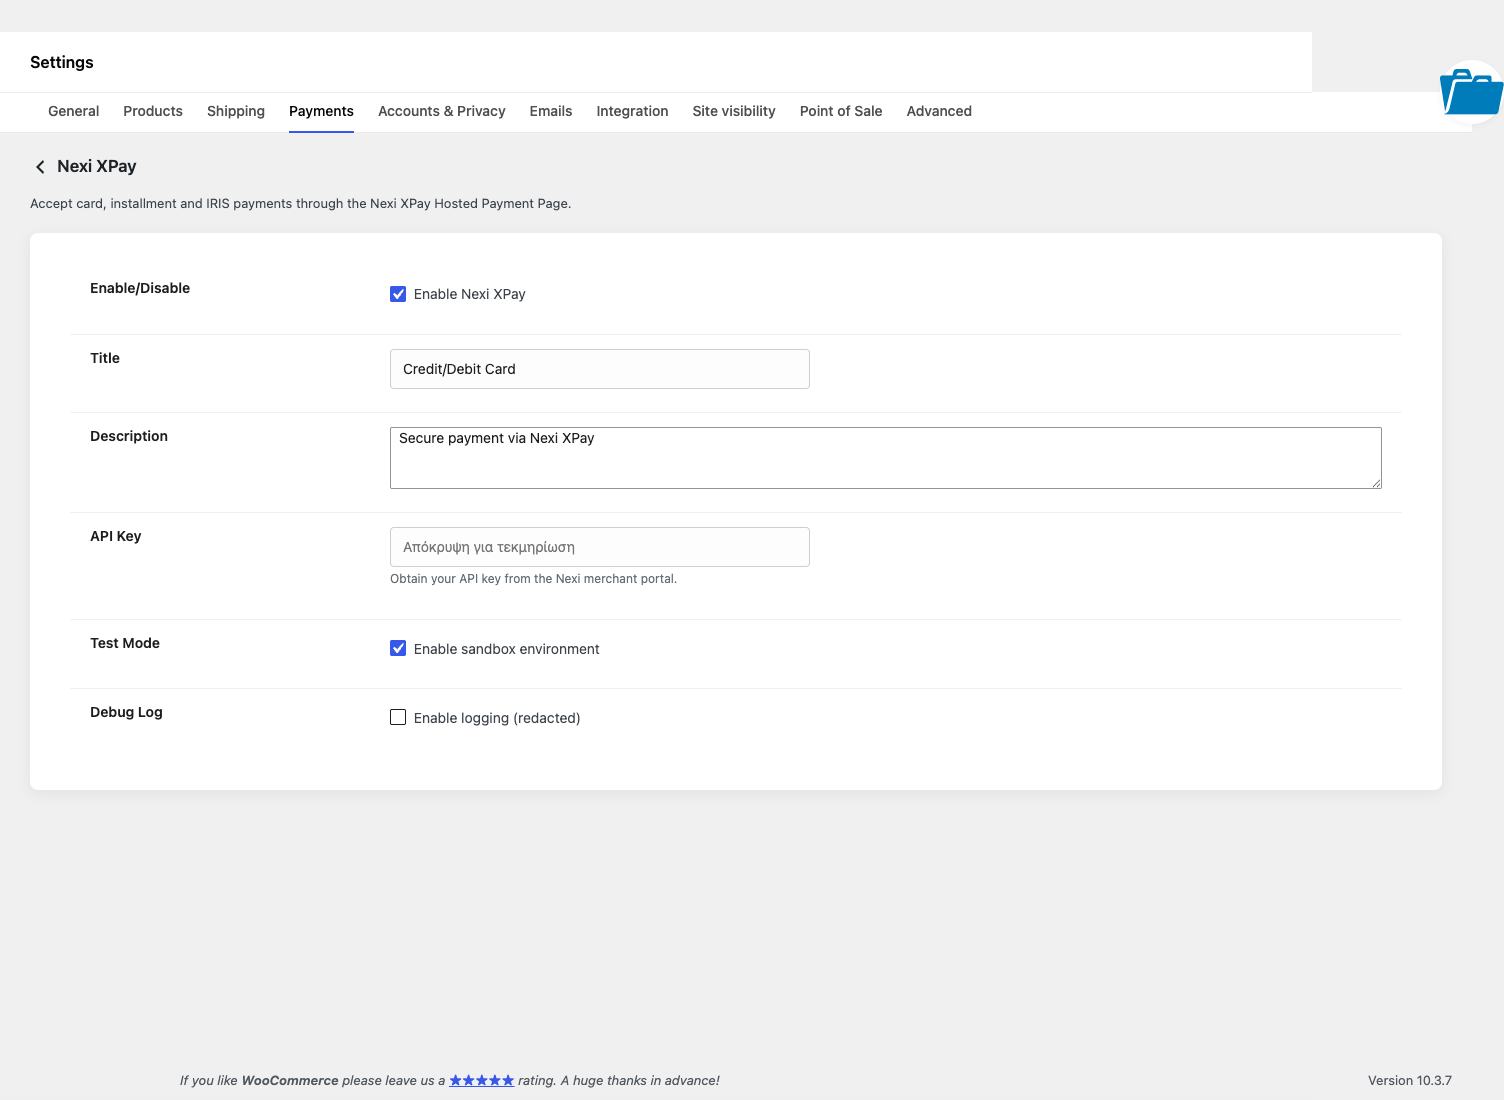The width and height of the screenshot is (1504, 1100).
Task: Select the Payments tab
Action: click(x=321, y=111)
